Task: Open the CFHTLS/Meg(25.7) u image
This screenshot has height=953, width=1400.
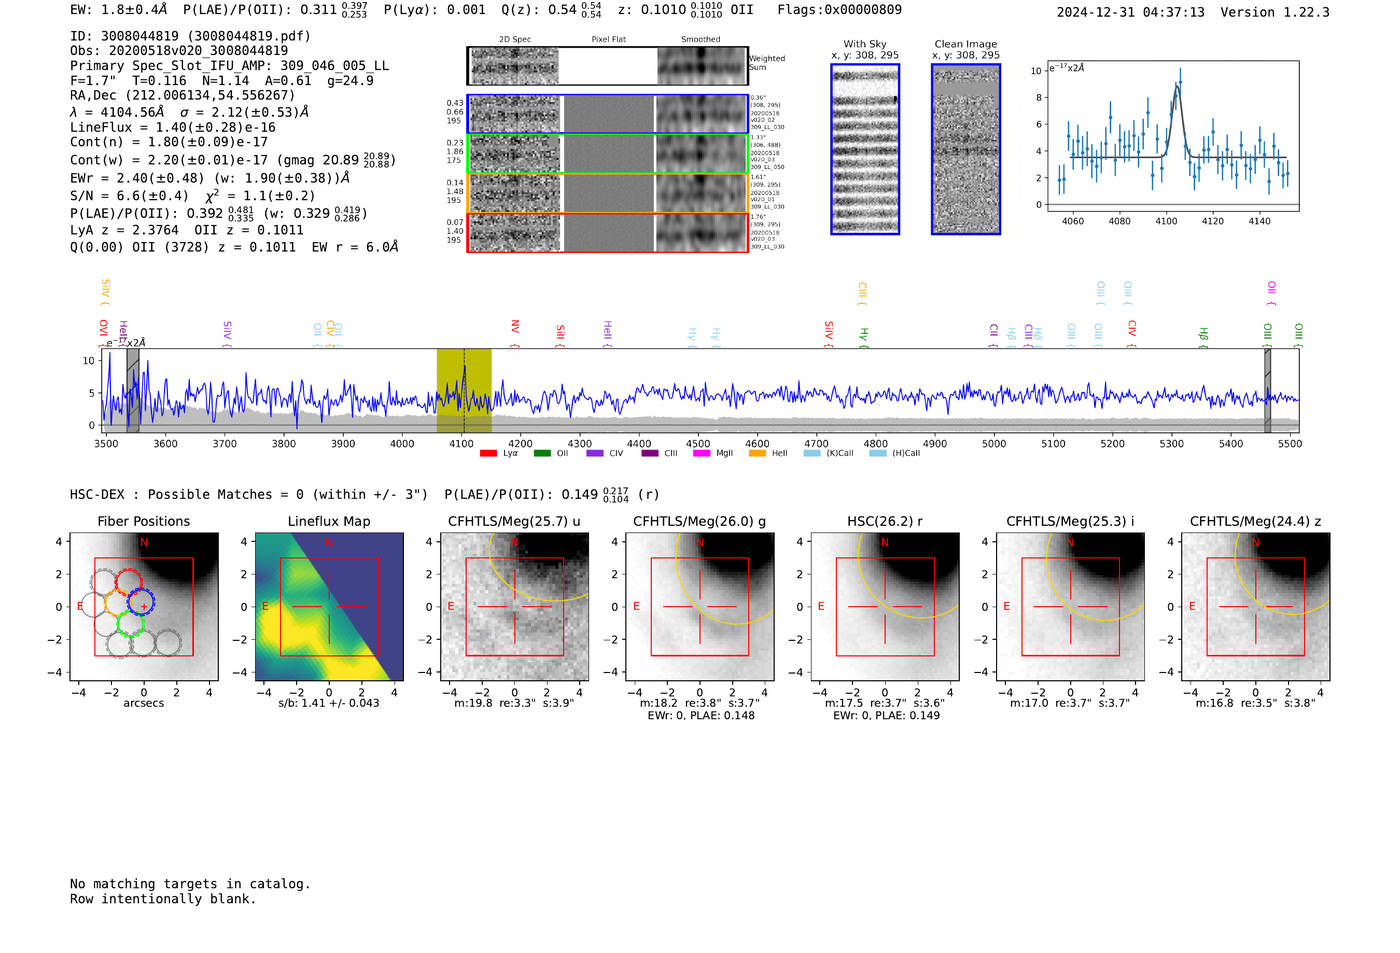Action: coord(514,606)
